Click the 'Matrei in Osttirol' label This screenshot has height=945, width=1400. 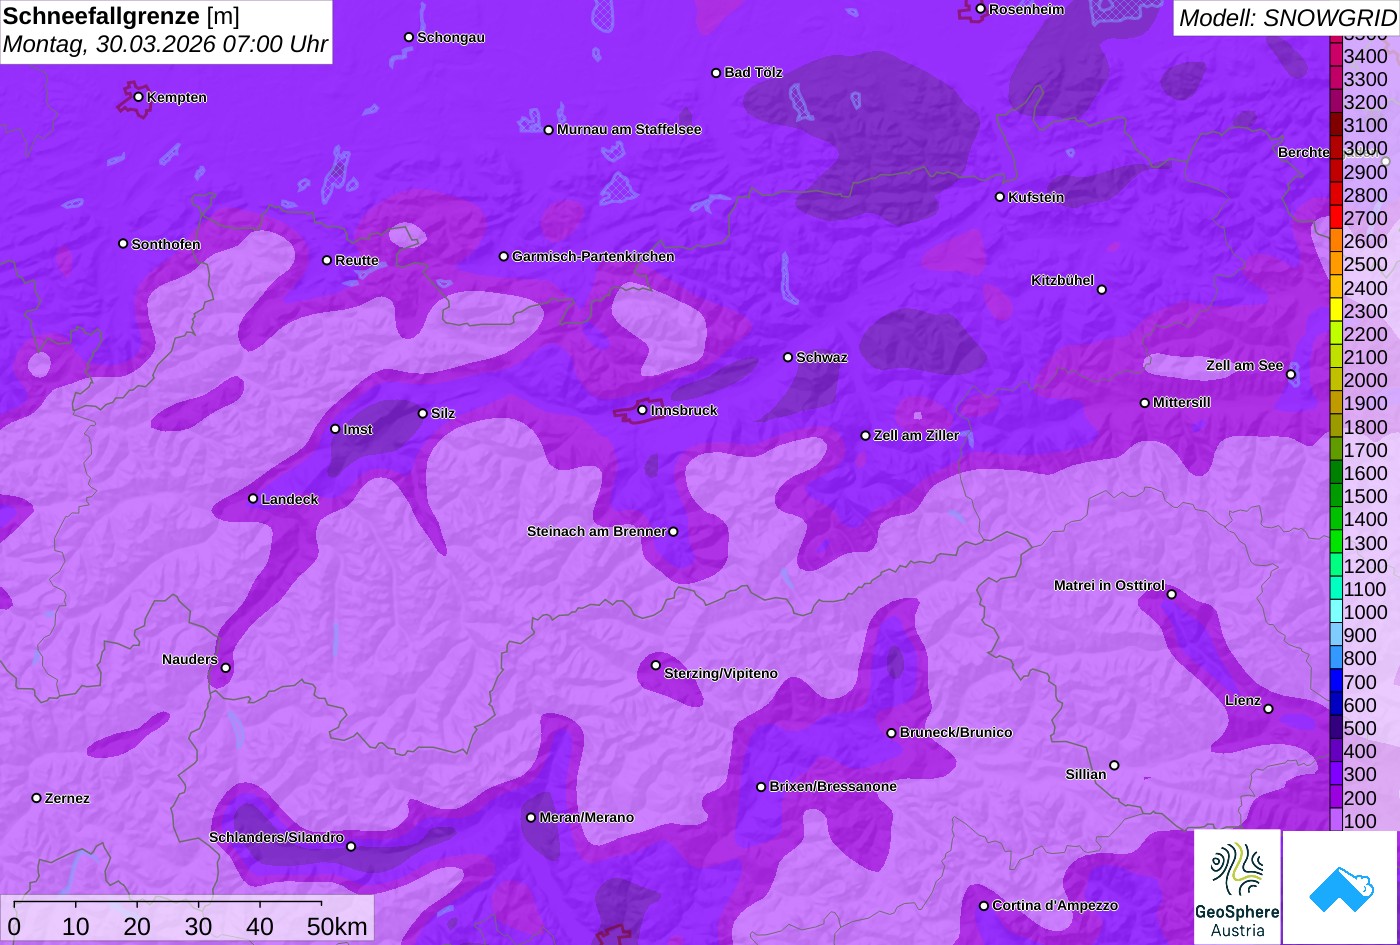tap(1109, 585)
